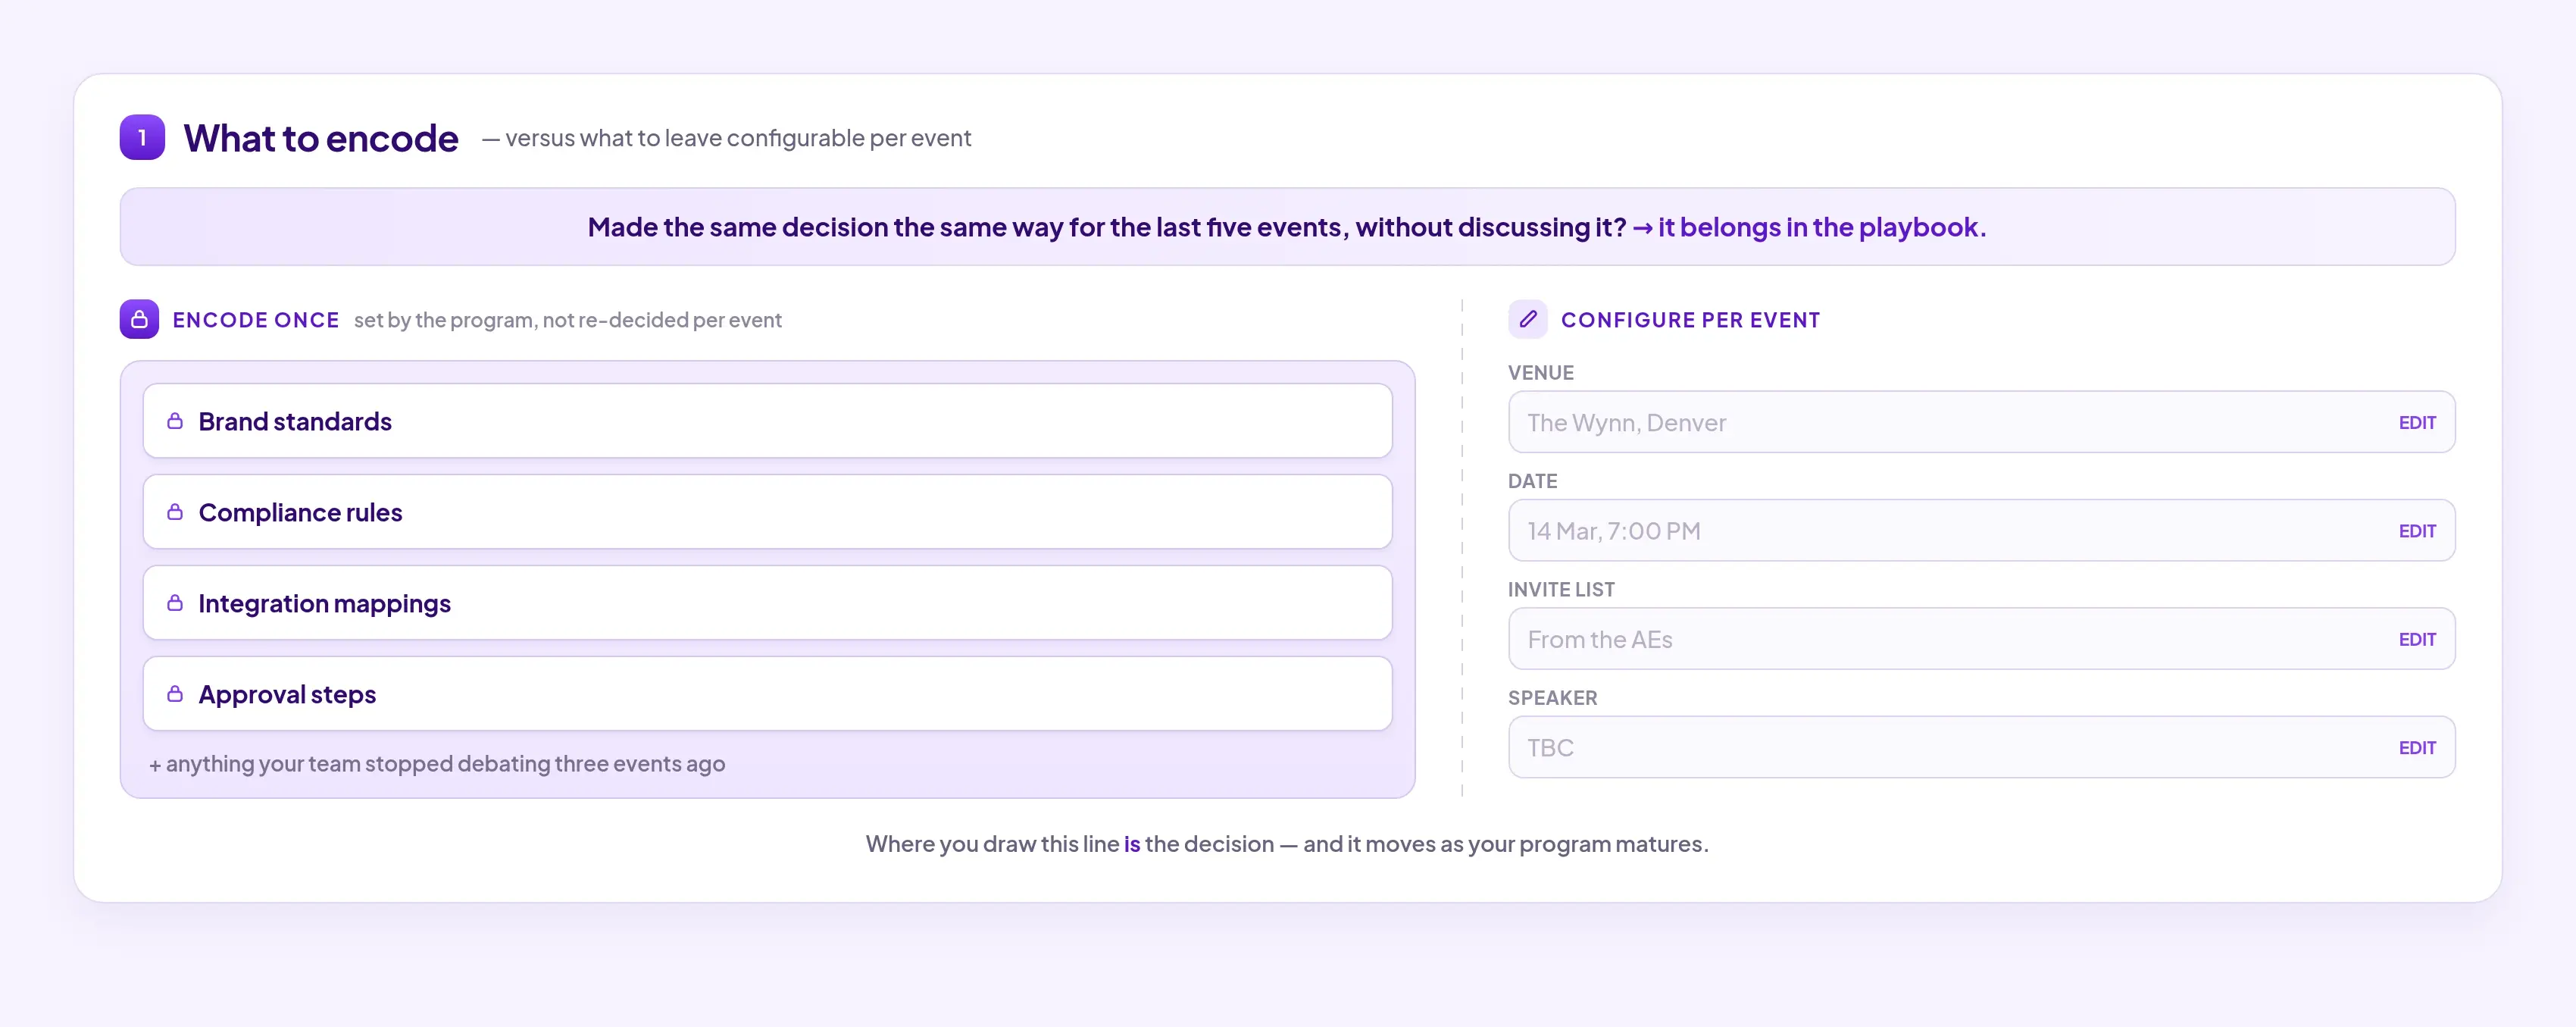Click the lock icon beside Brand standards
This screenshot has height=1027, width=2576.
[175, 421]
